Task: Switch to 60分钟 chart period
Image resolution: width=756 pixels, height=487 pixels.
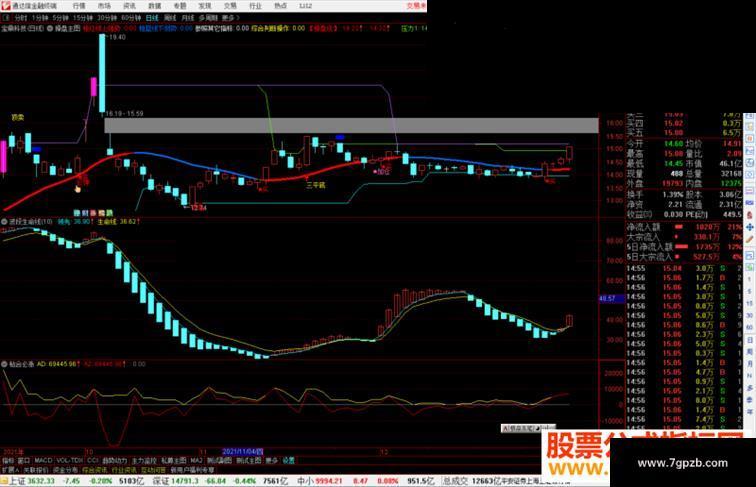Action: coord(131,18)
